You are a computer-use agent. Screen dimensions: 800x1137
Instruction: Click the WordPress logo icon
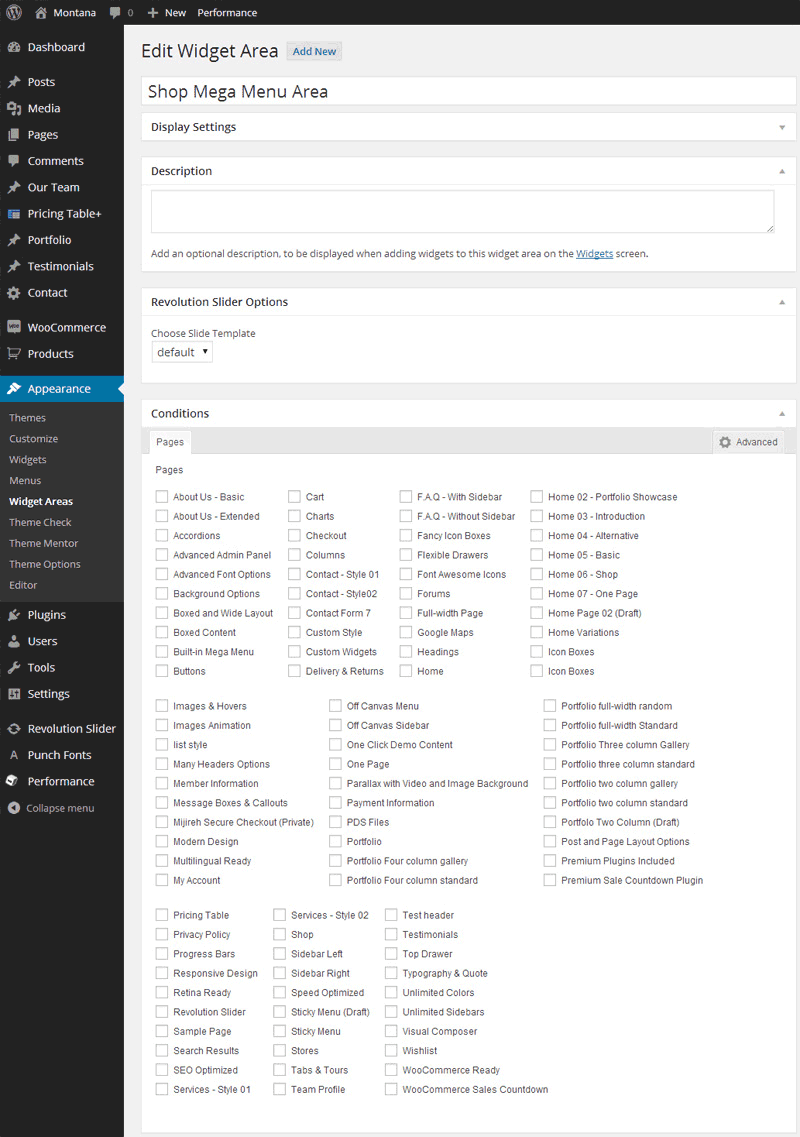(13, 13)
